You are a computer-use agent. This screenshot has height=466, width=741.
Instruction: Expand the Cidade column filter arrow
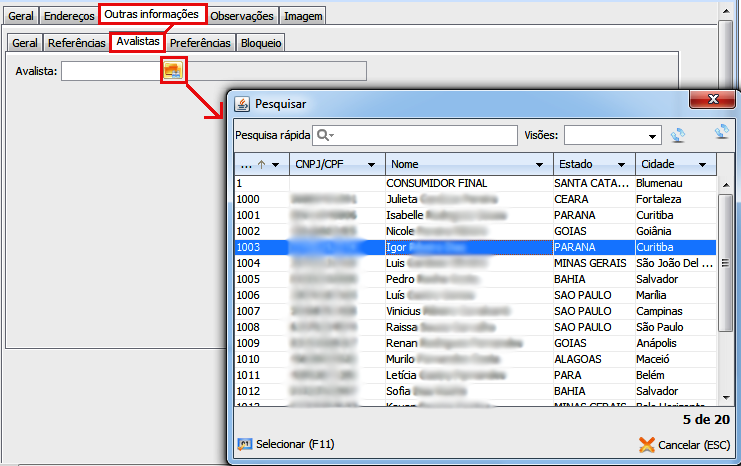(x=703, y=164)
